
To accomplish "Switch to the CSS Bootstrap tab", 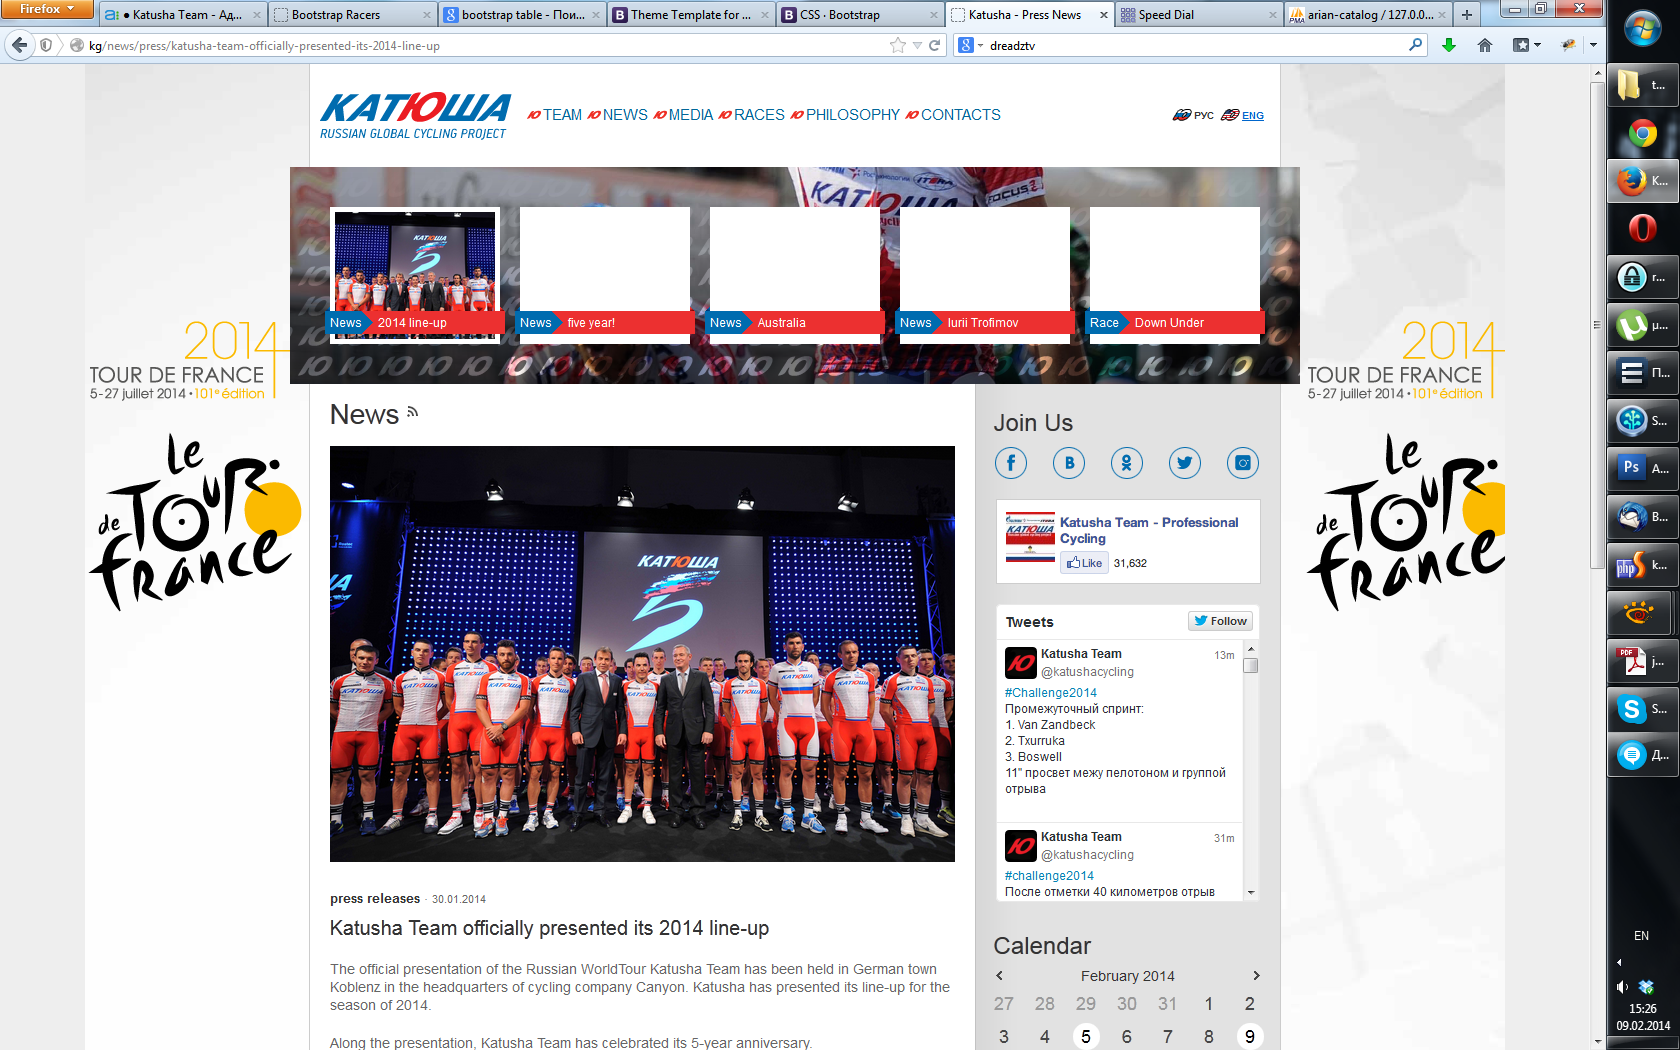I will click(861, 15).
